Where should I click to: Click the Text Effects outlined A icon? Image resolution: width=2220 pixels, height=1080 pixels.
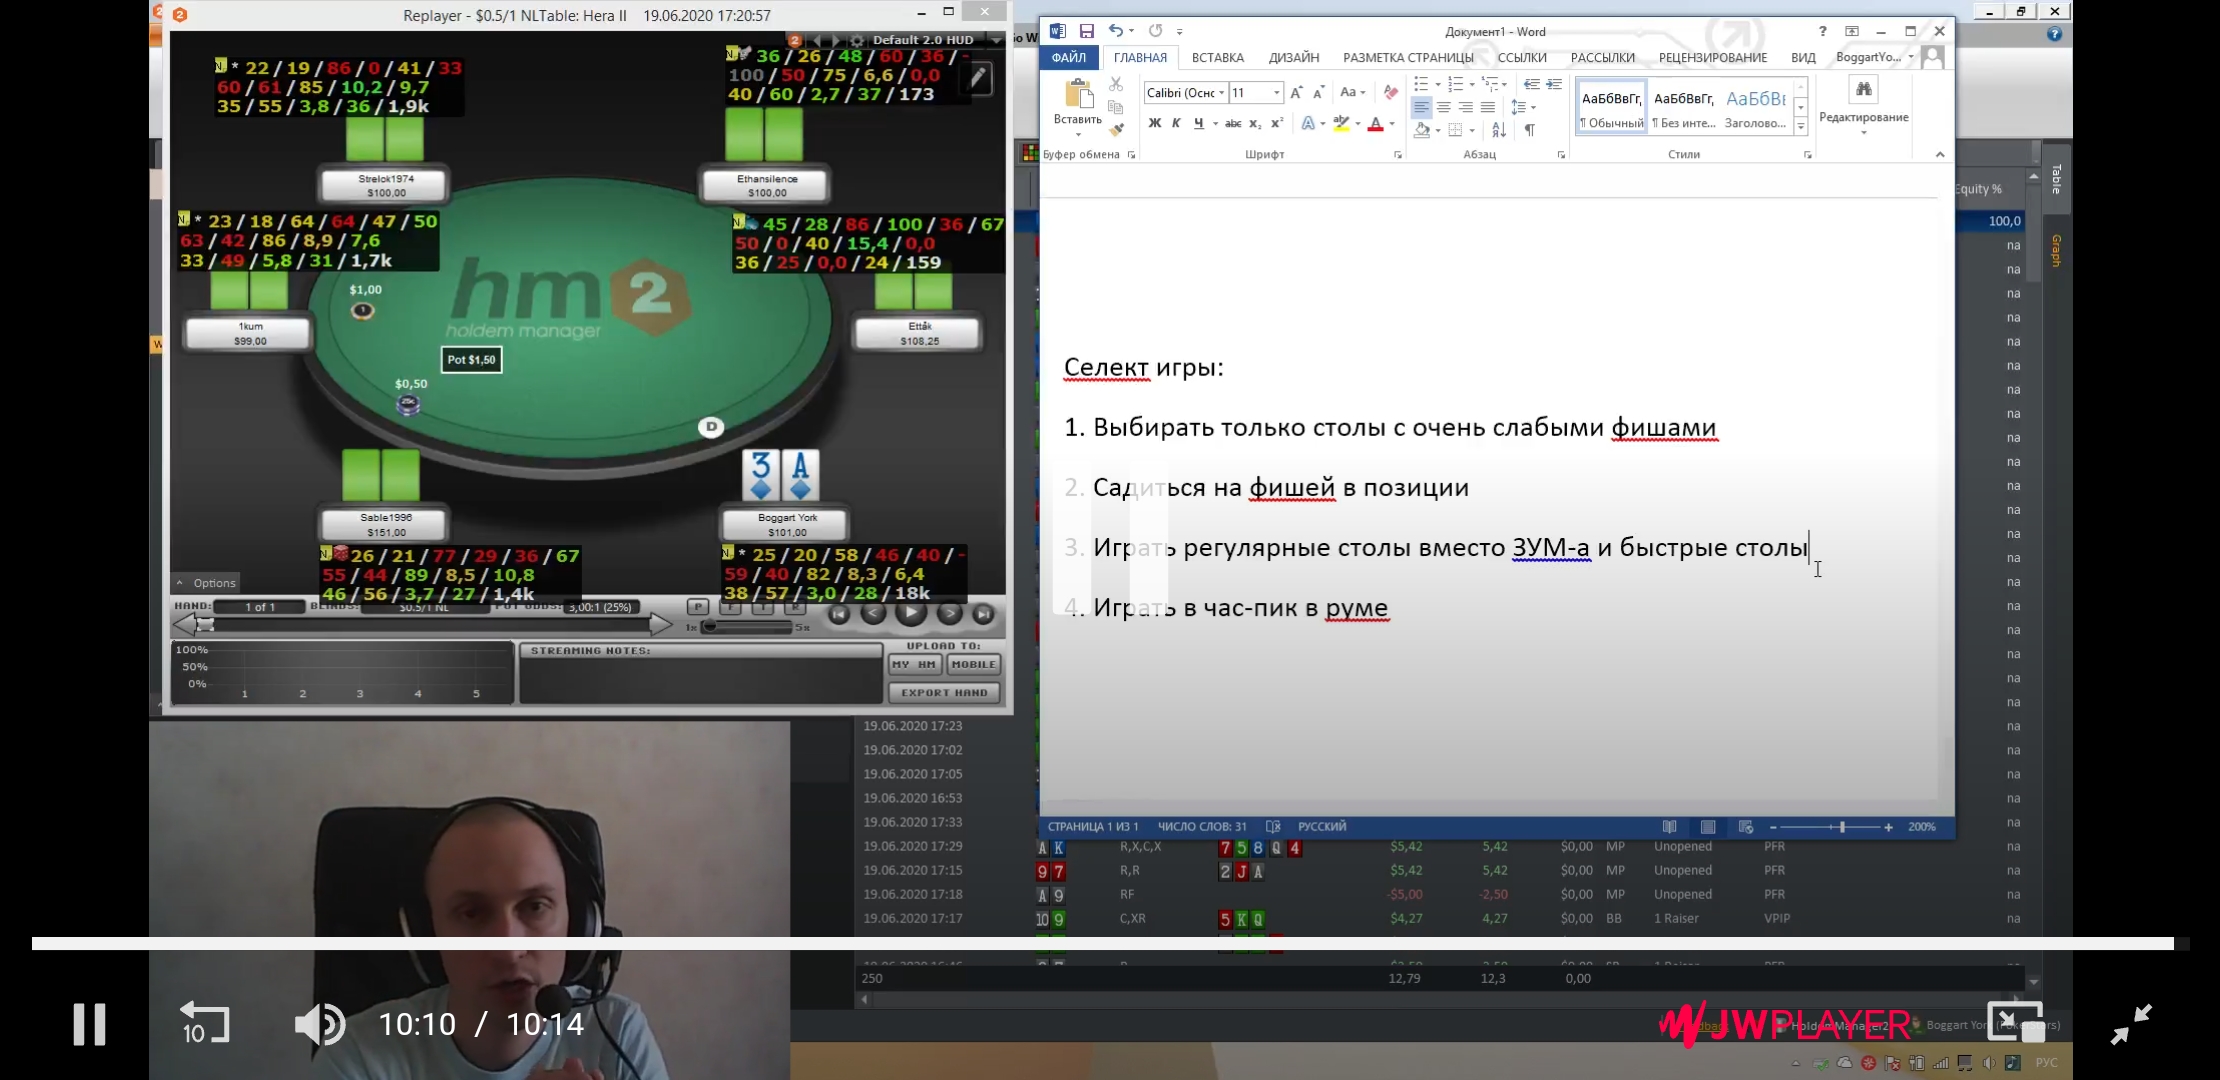1308,124
